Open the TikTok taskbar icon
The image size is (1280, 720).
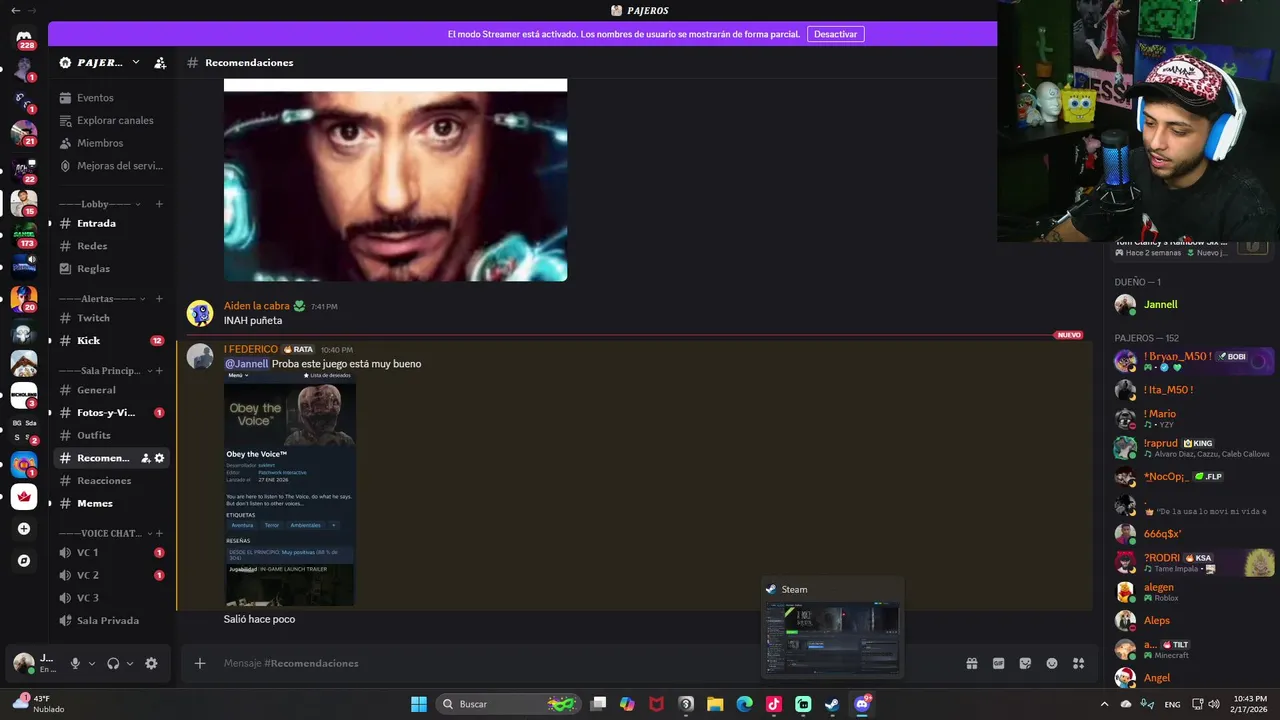click(774, 704)
